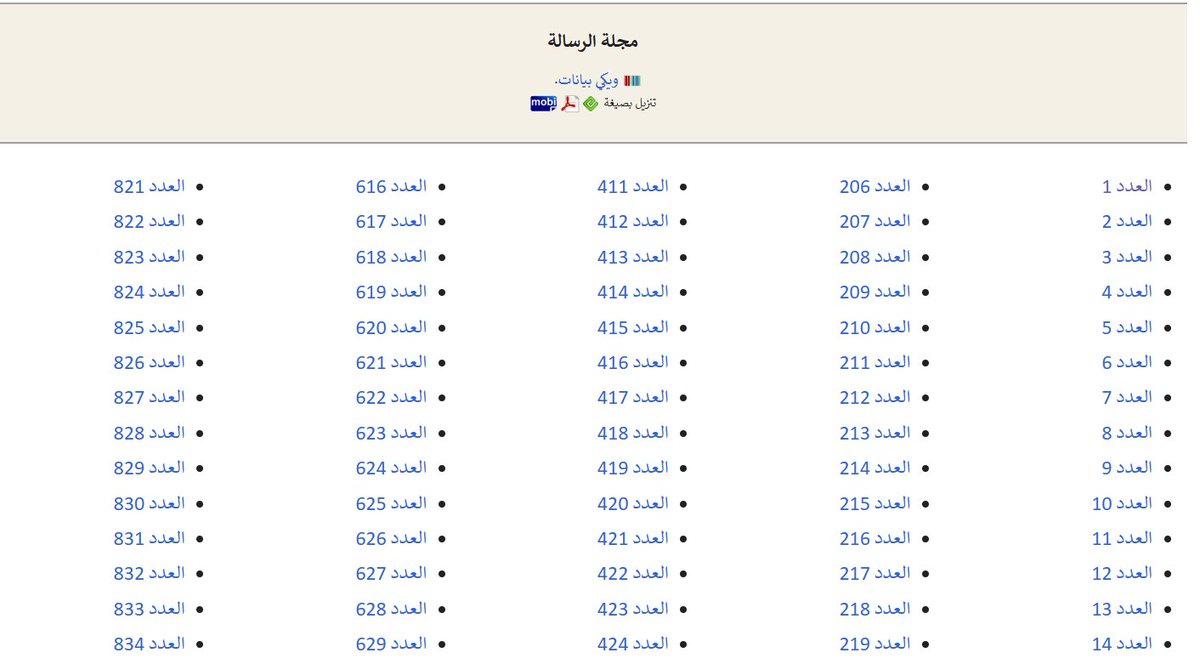Open issue العدد 416
Viewport: 1200px width, 664px height.
point(633,362)
